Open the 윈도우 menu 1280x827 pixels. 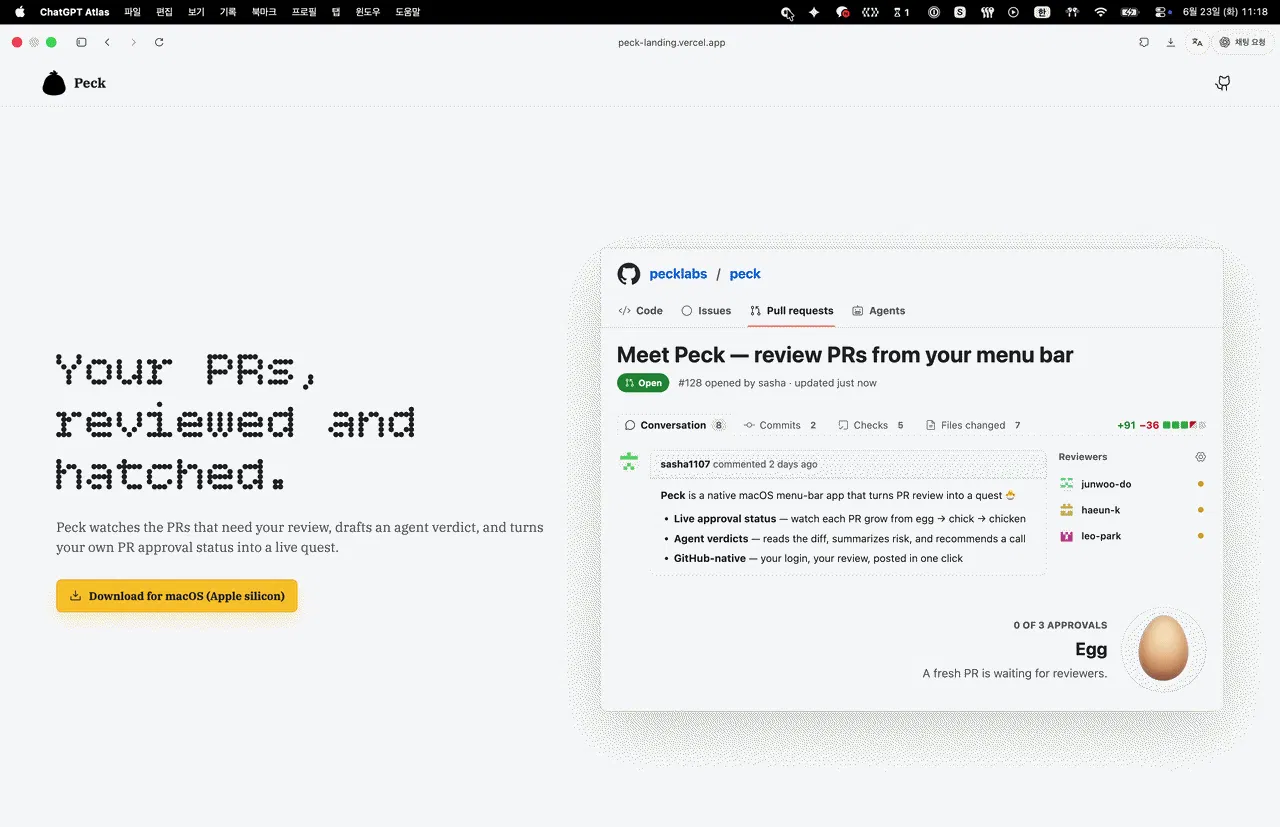pos(368,12)
